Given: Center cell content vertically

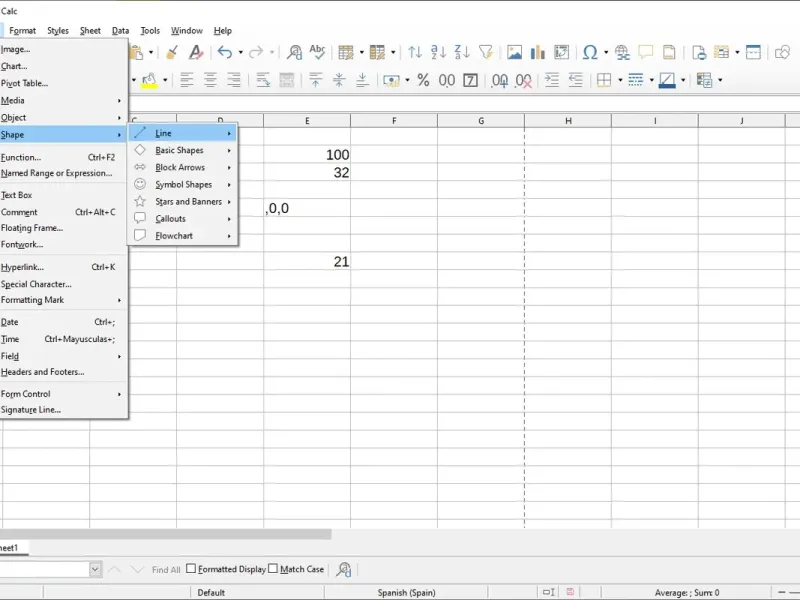Looking at the screenshot, I should click(x=339, y=80).
